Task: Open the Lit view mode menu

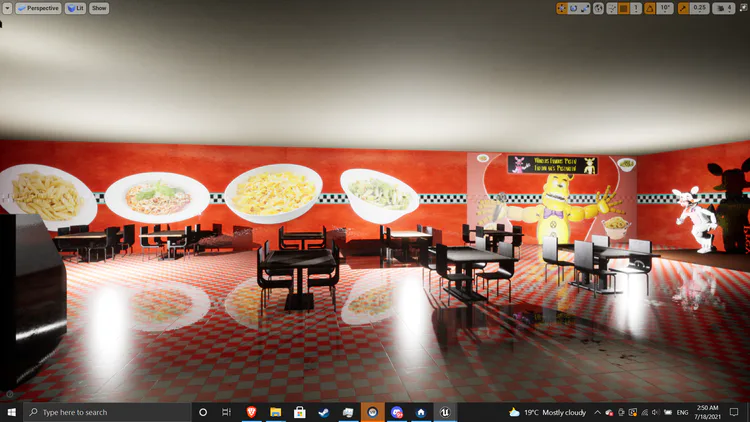Action: 75,8
